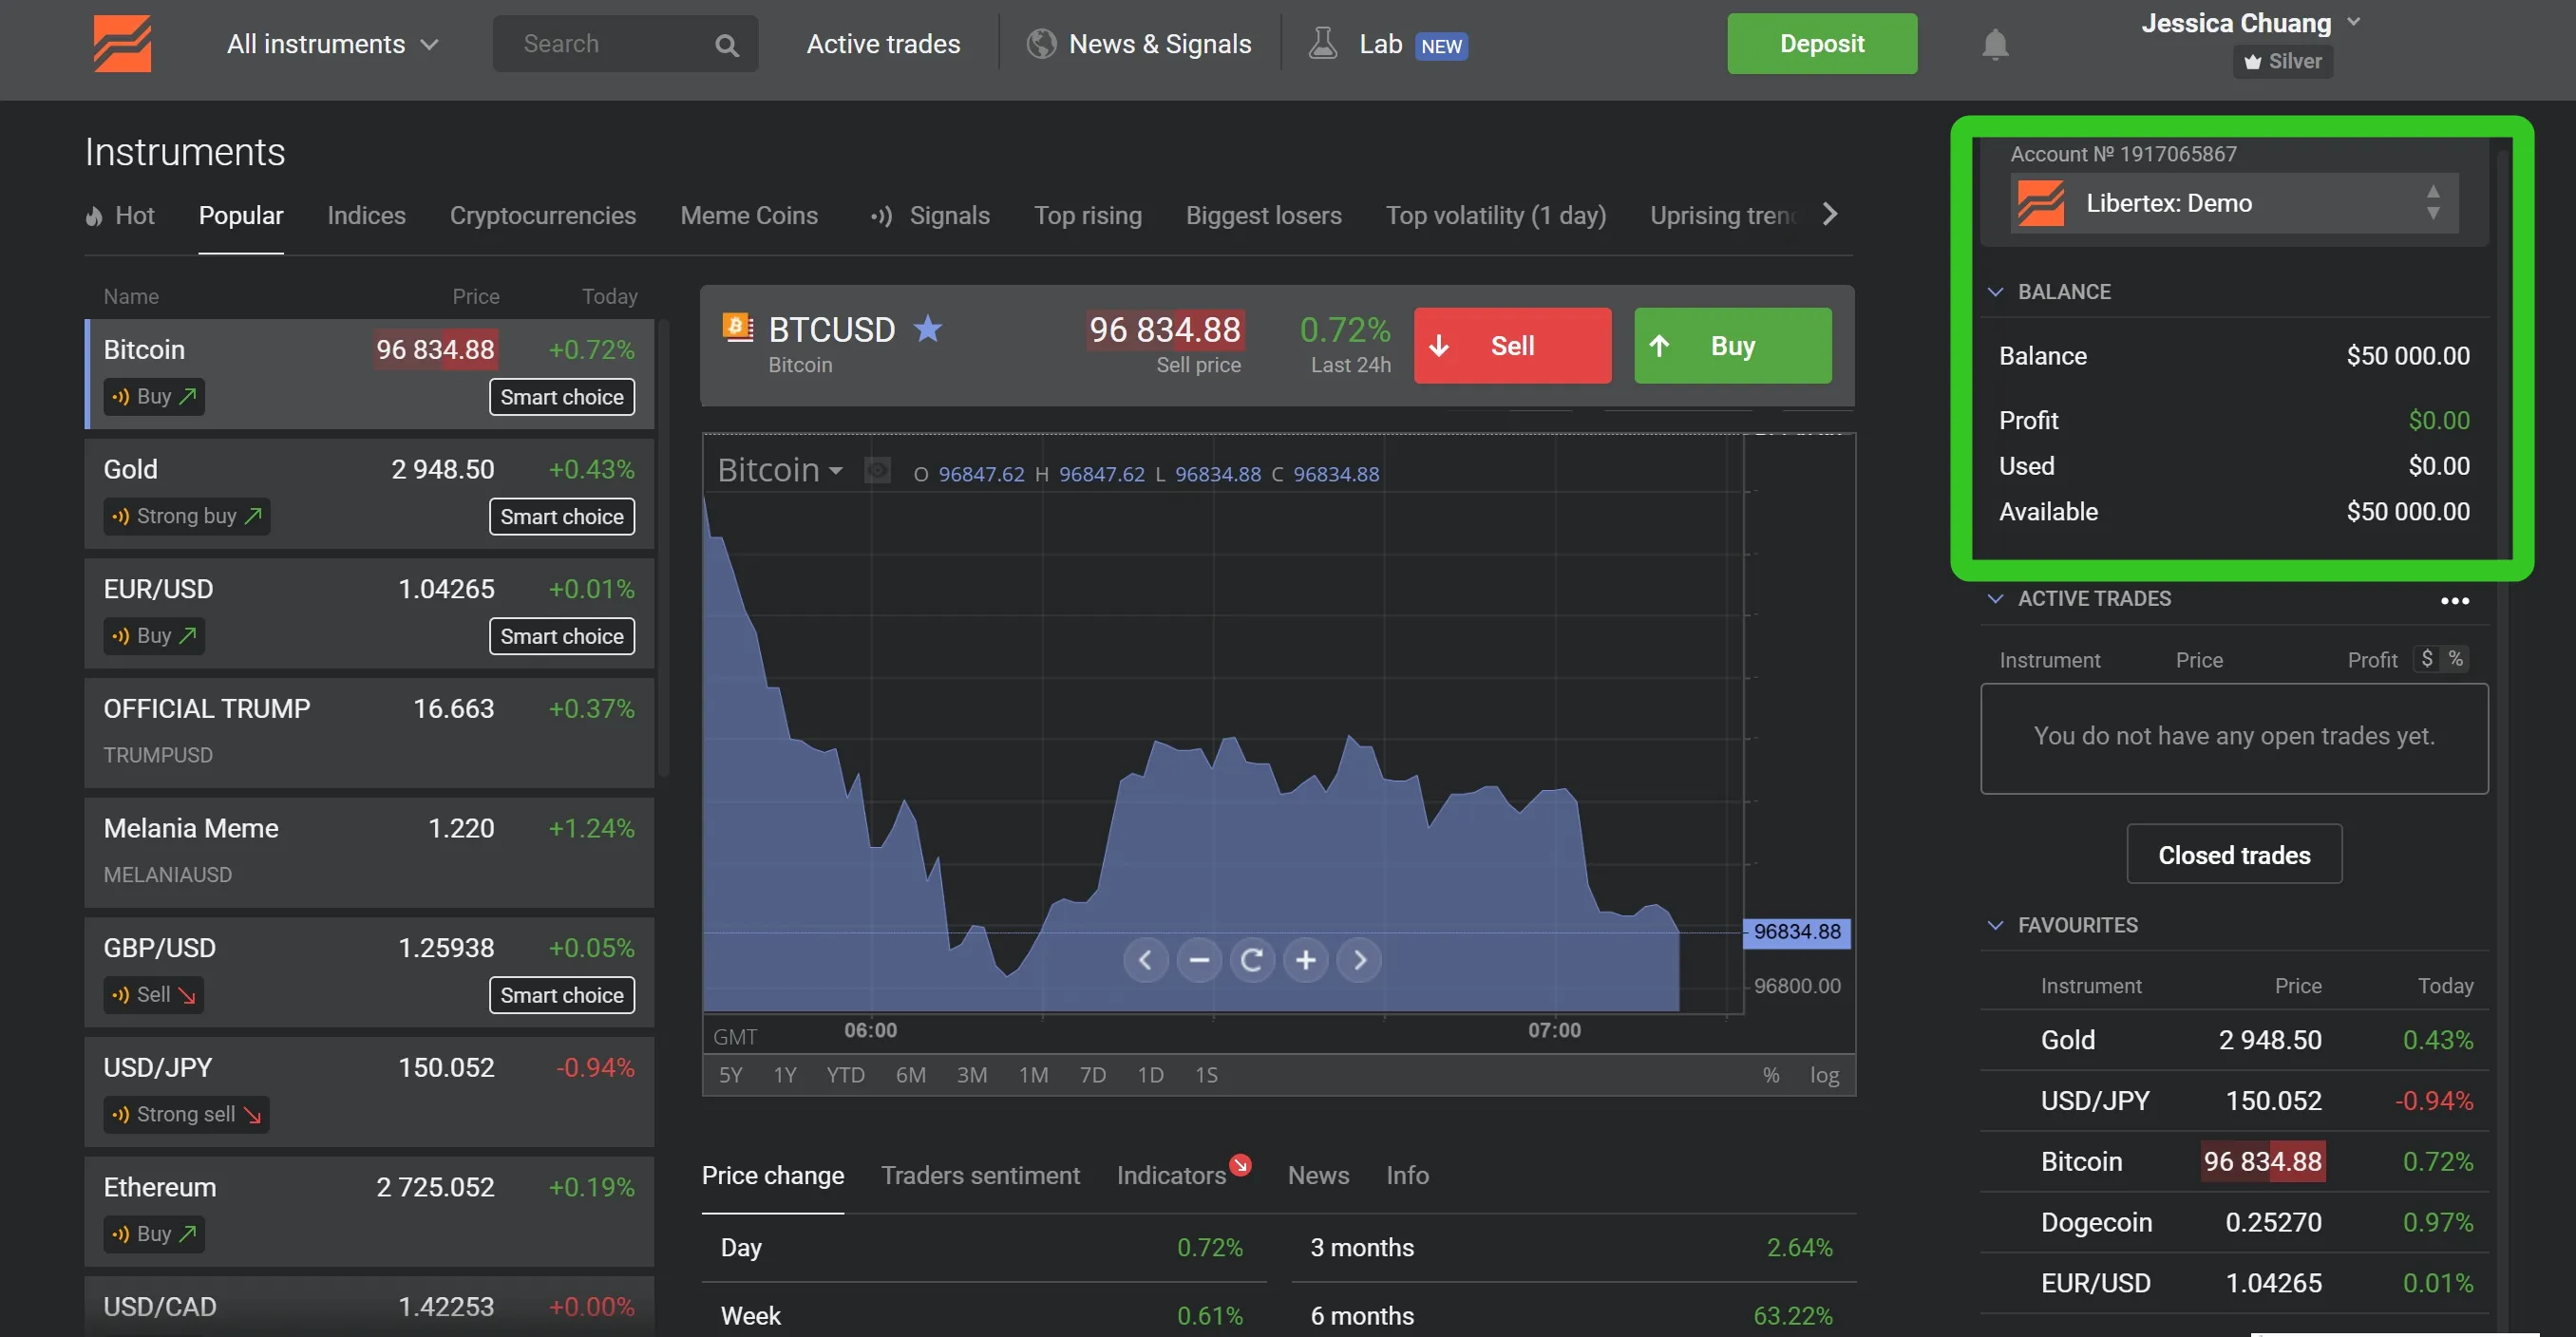Toggle log scale on the chart

[x=1824, y=1075]
